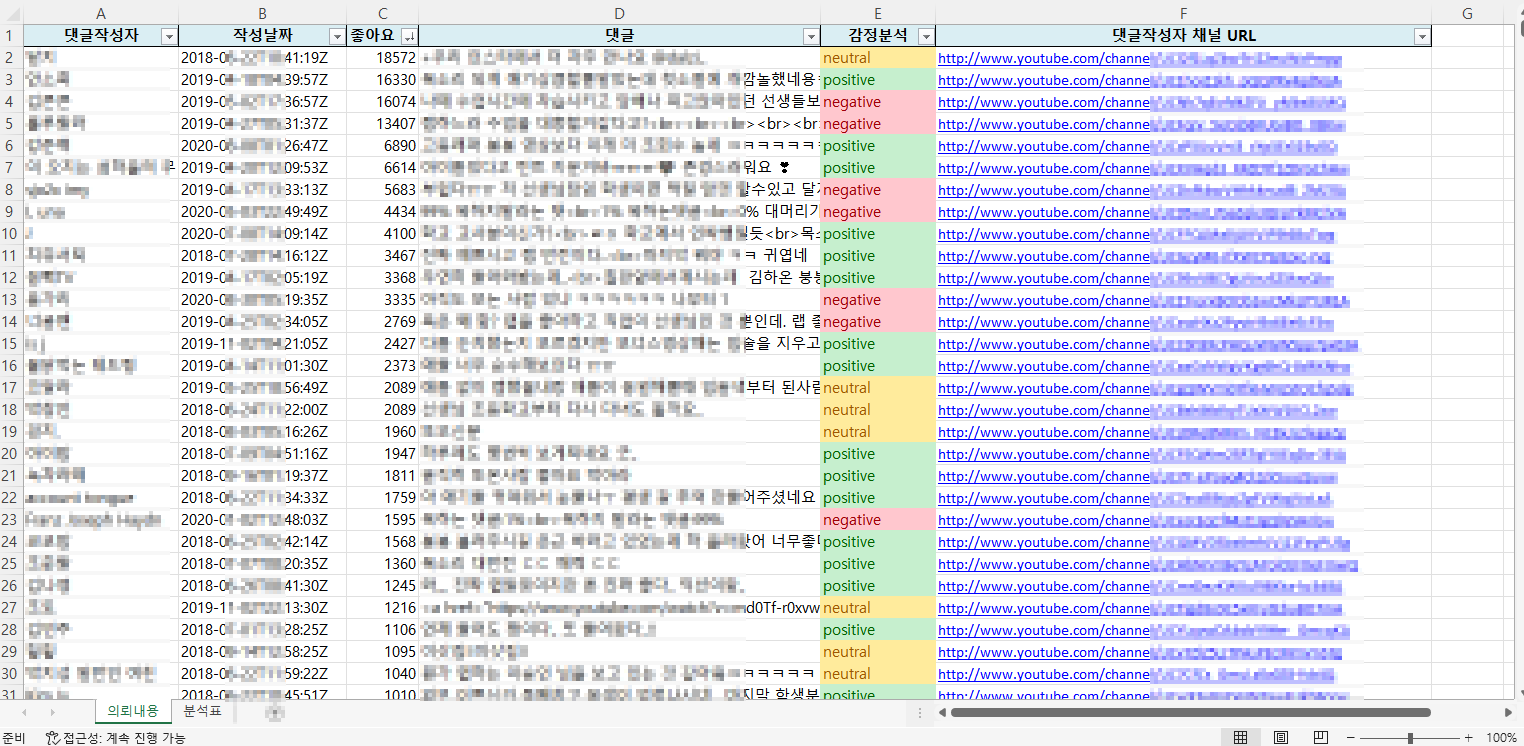Open the 댓글작성자 column filter dropdown
This screenshot has width=1524, height=746.
(x=169, y=36)
